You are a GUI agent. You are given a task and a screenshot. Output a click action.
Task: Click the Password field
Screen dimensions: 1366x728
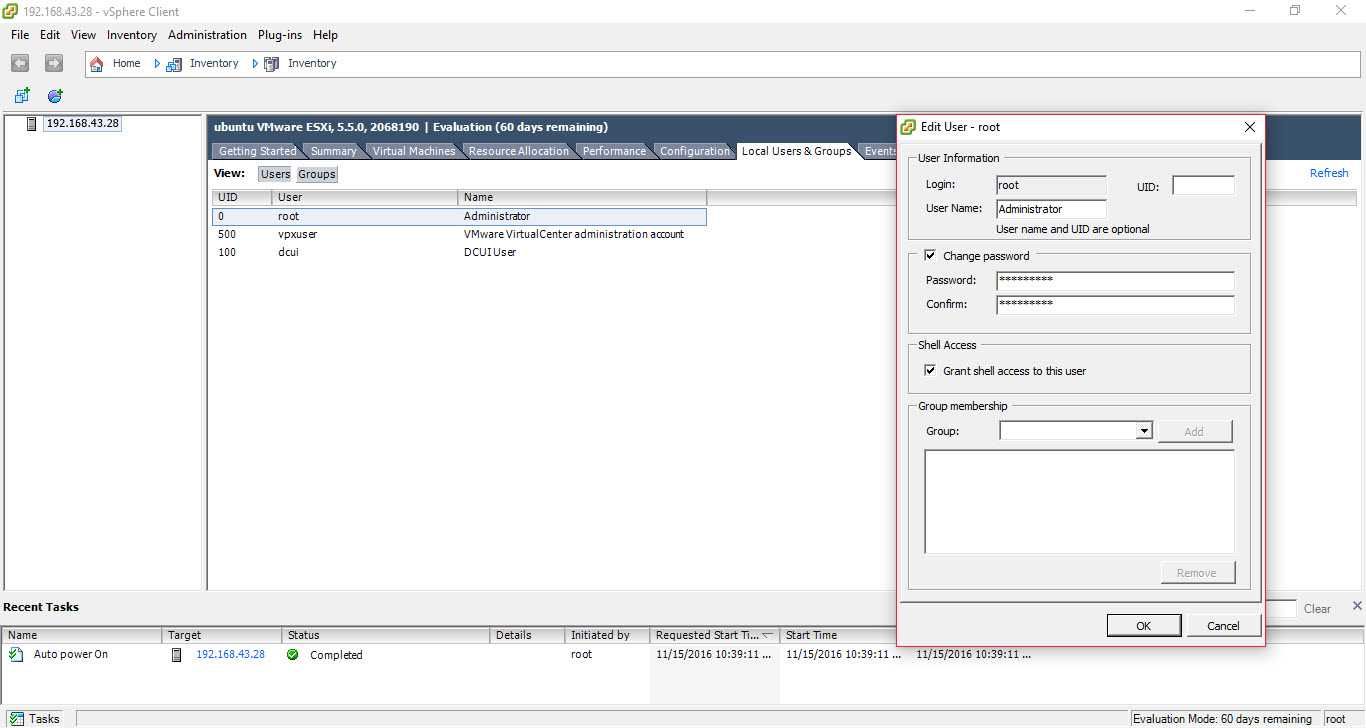click(1115, 281)
